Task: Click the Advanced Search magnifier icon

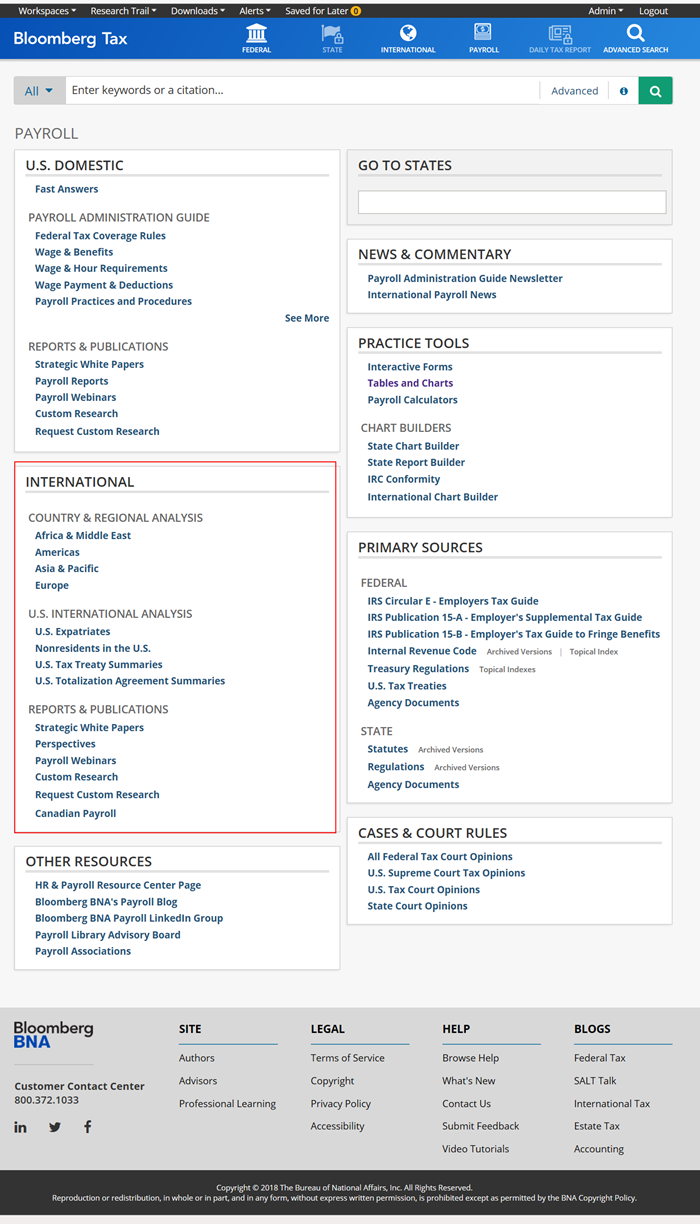Action: pyautogui.click(x=635, y=34)
